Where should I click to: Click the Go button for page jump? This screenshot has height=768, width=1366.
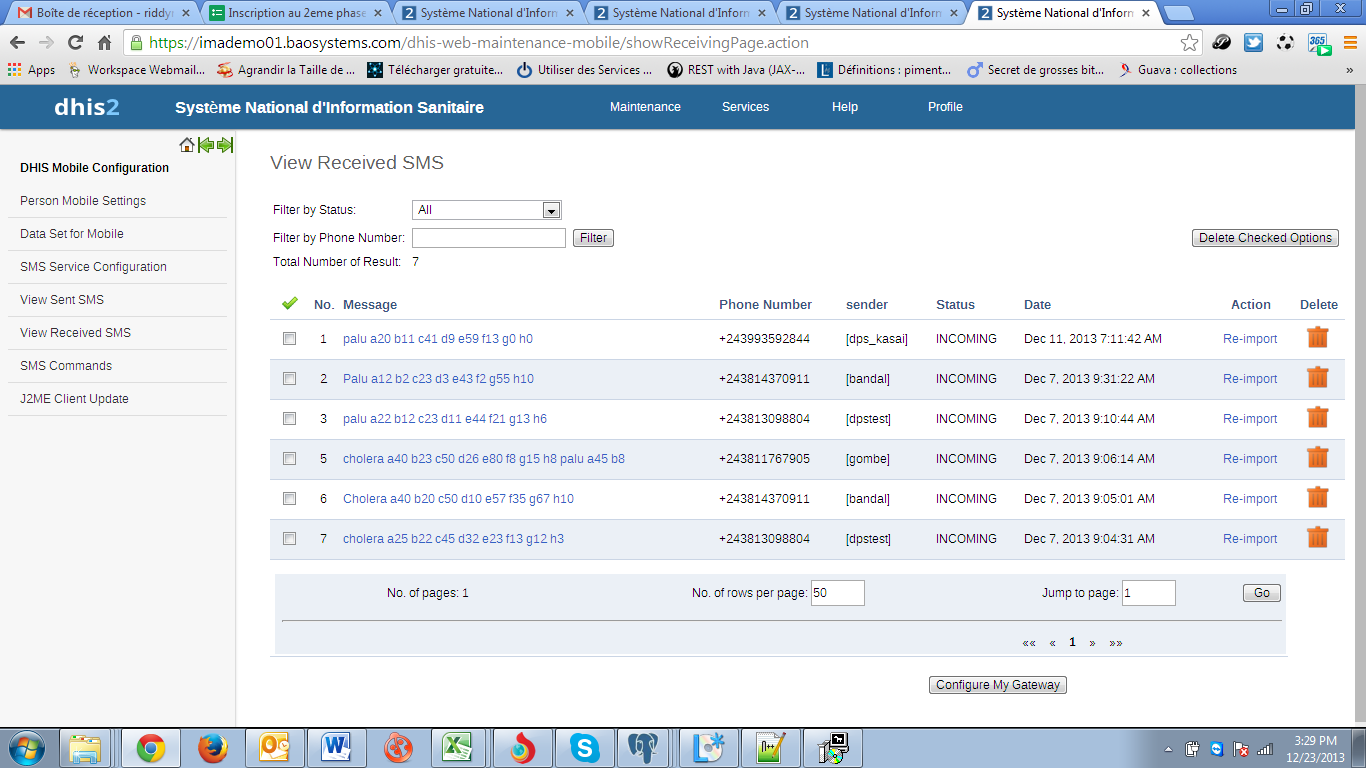(1262, 593)
